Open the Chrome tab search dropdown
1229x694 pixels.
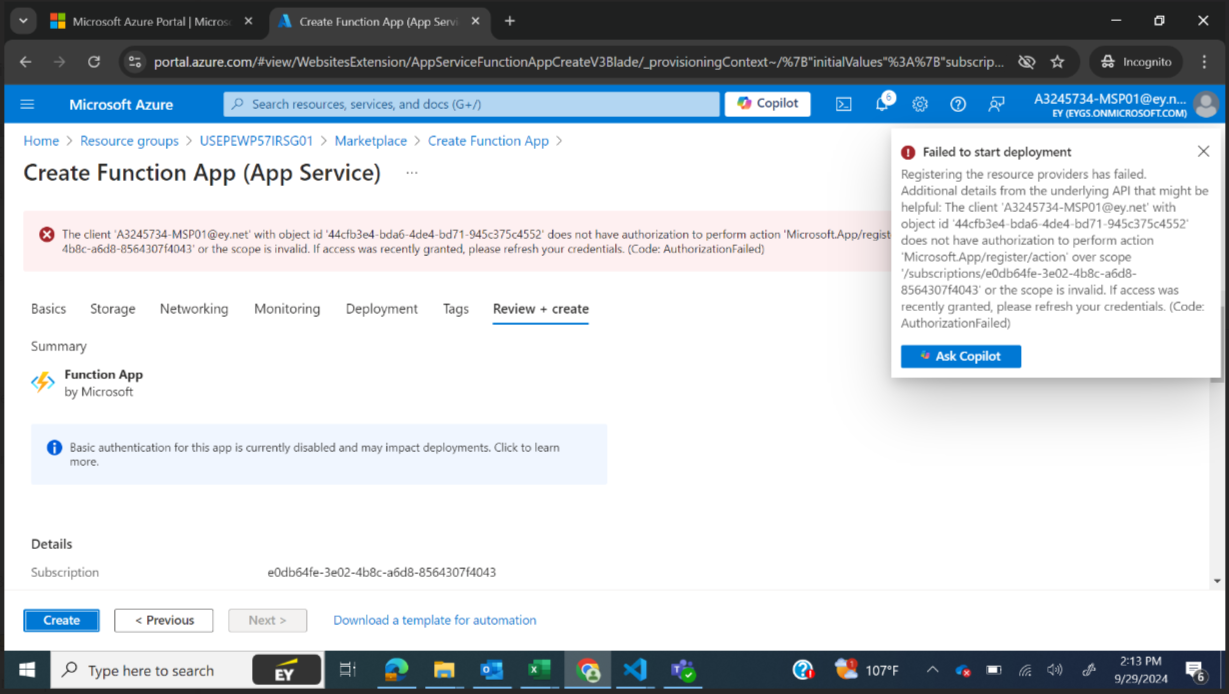tap(23, 20)
